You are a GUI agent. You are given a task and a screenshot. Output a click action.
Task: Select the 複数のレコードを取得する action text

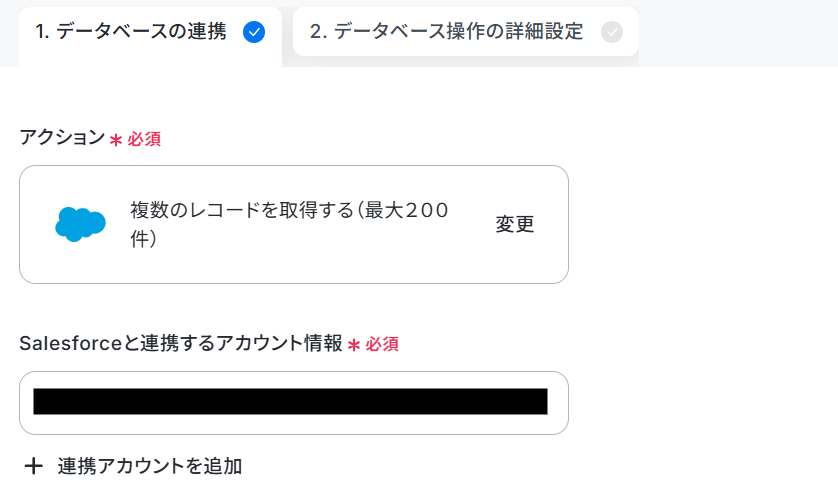(242, 210)
